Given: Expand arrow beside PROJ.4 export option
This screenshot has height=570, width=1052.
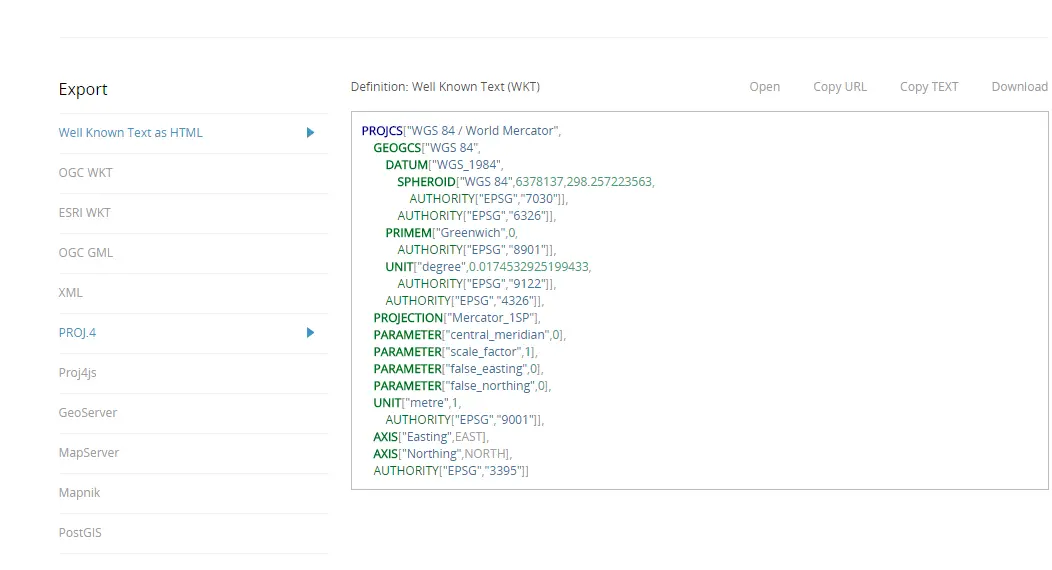Looking at the screenshot, I should click(x=310, y=333).
